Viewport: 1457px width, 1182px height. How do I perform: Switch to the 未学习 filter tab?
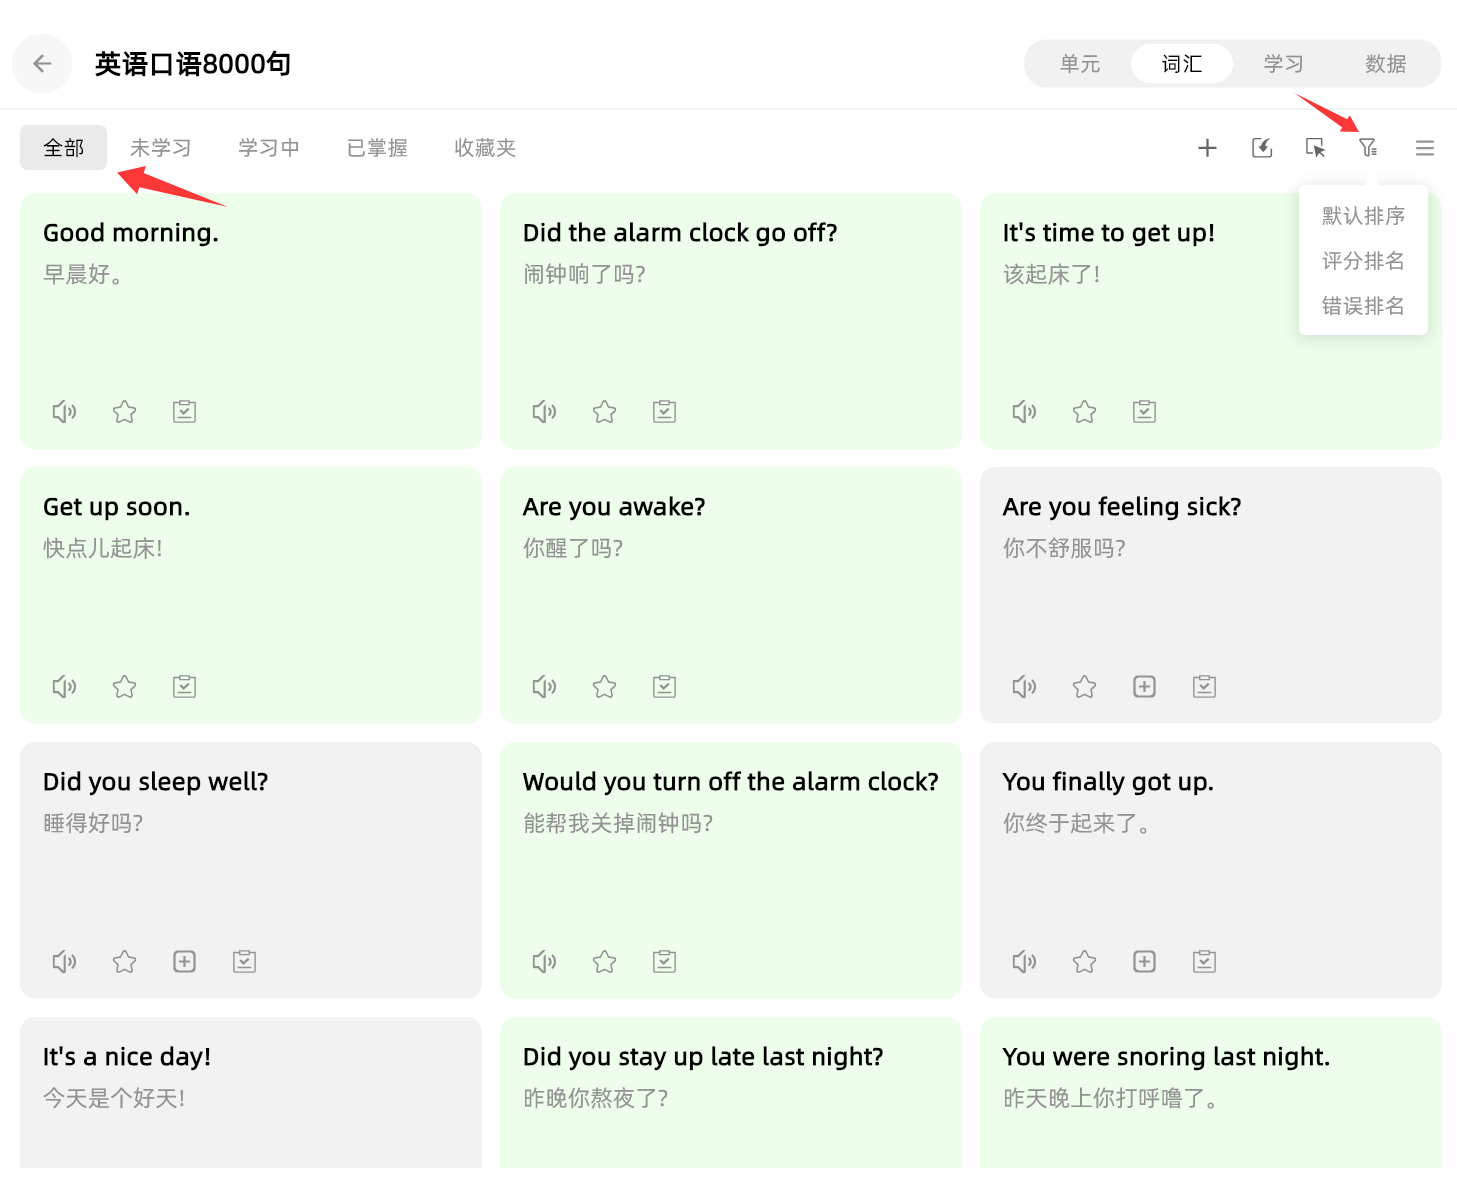tap(160, 148)
